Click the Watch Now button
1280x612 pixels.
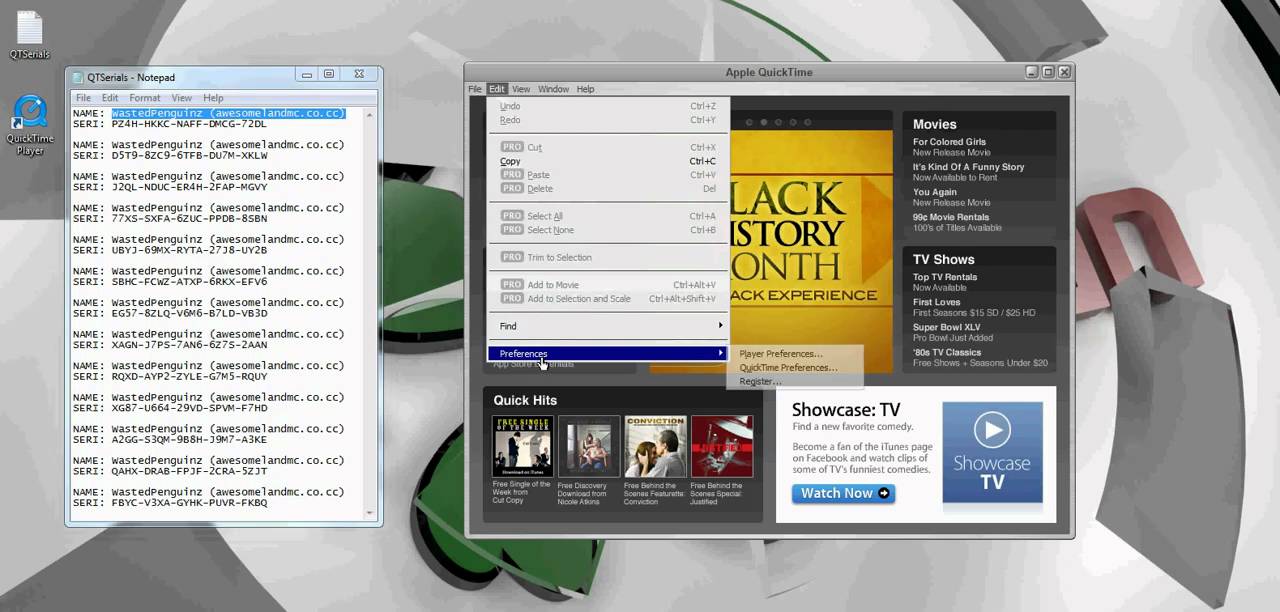[x=844, y=493]
